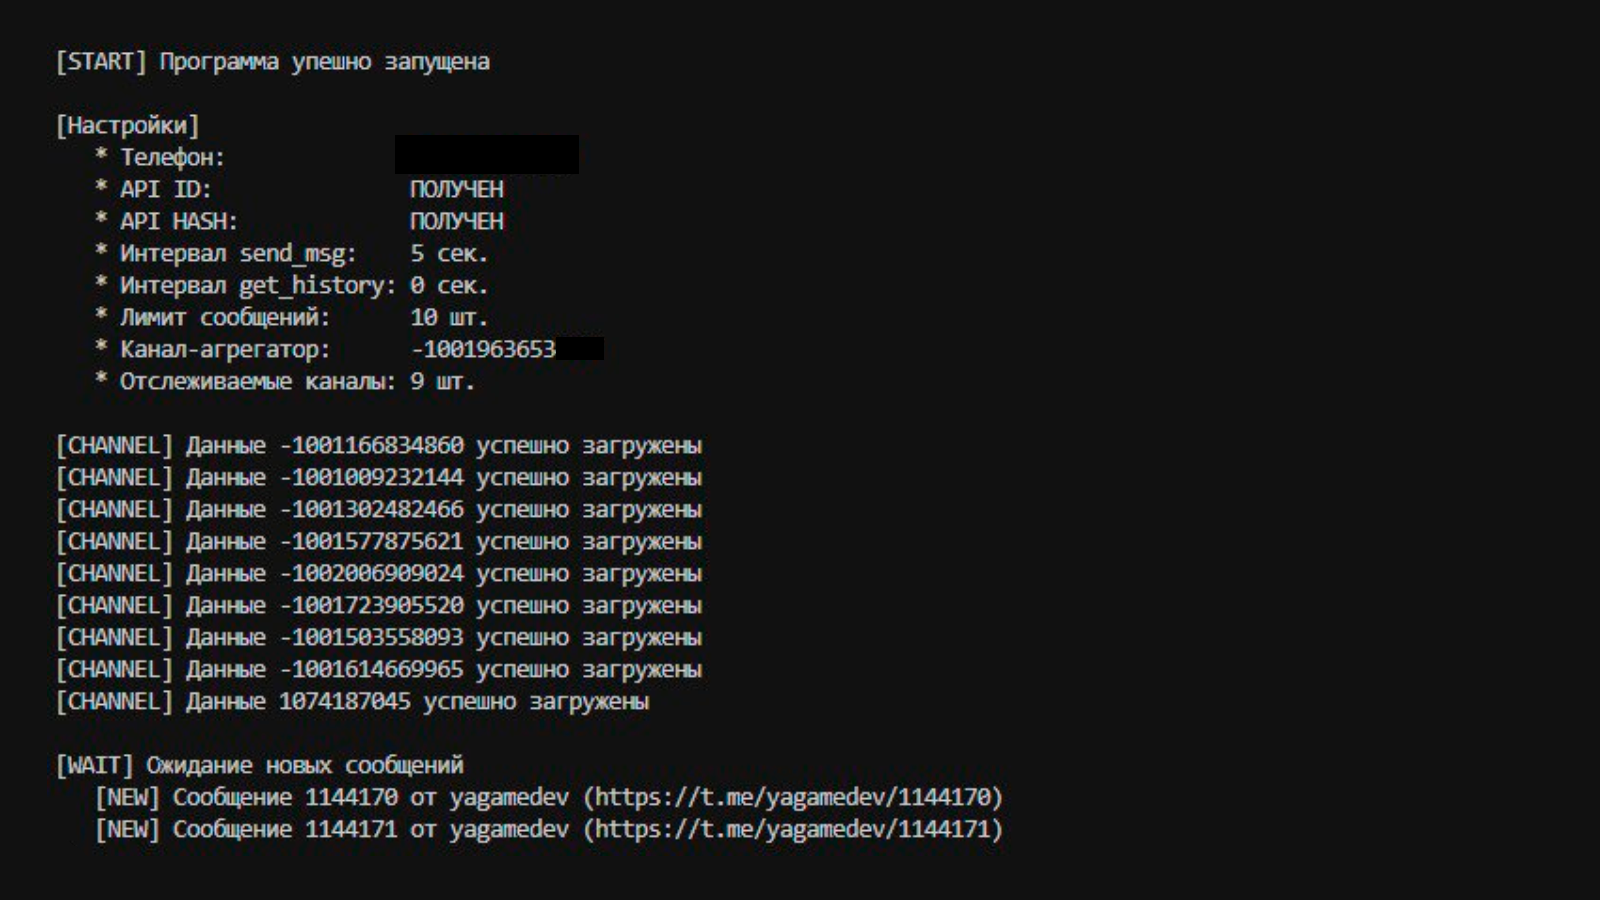Click channel ID -1001614669965 line

click(x=379, y=669)
